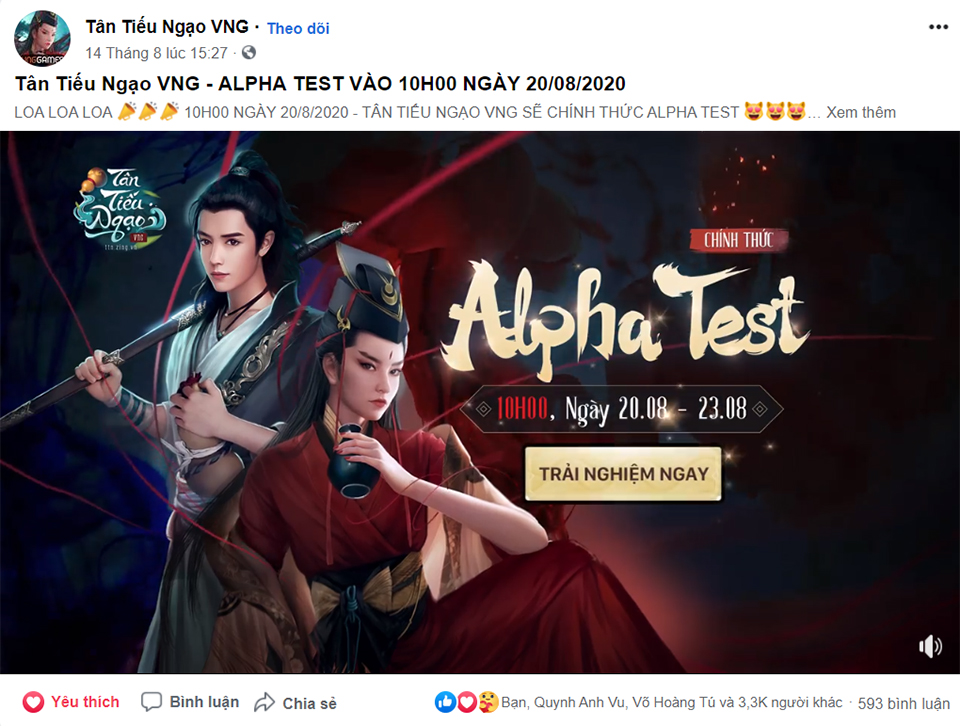Expand post text with Xem thêm
The height and width of the screenshot is (726, 960).
861,113
